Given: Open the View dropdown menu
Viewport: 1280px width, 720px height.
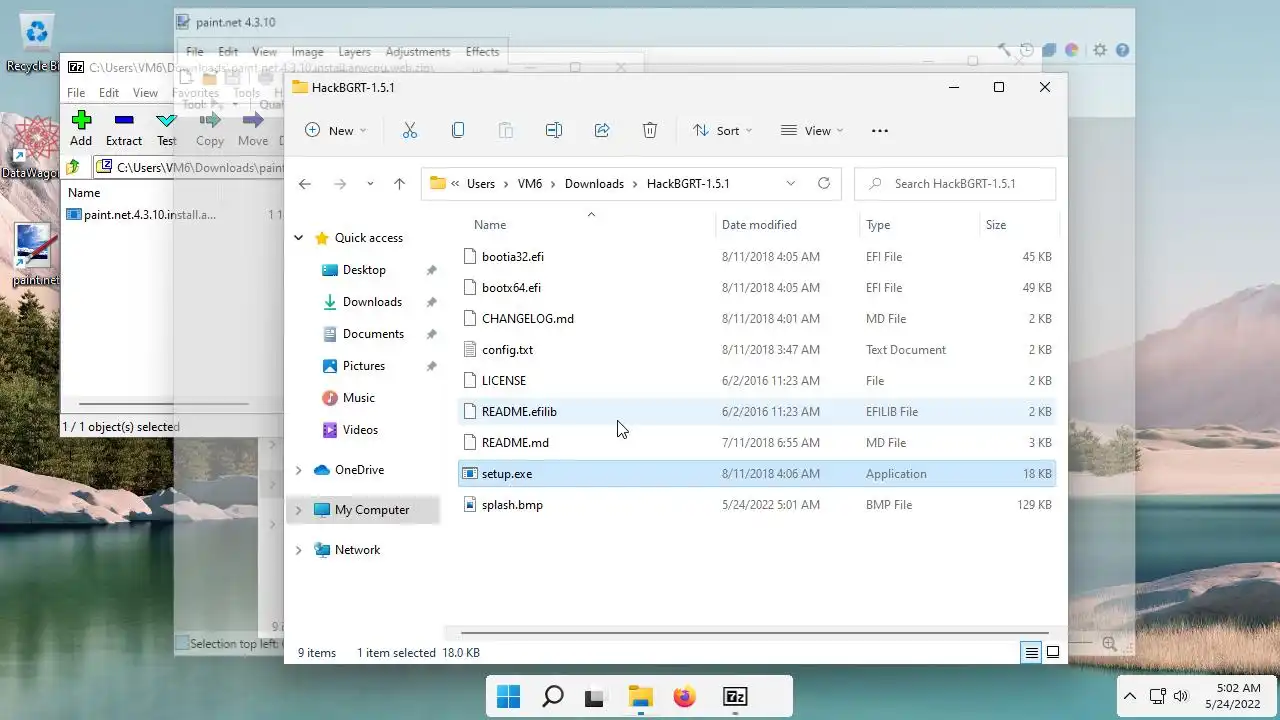Looking at the screenshot, I should click(x=812, y=130).
